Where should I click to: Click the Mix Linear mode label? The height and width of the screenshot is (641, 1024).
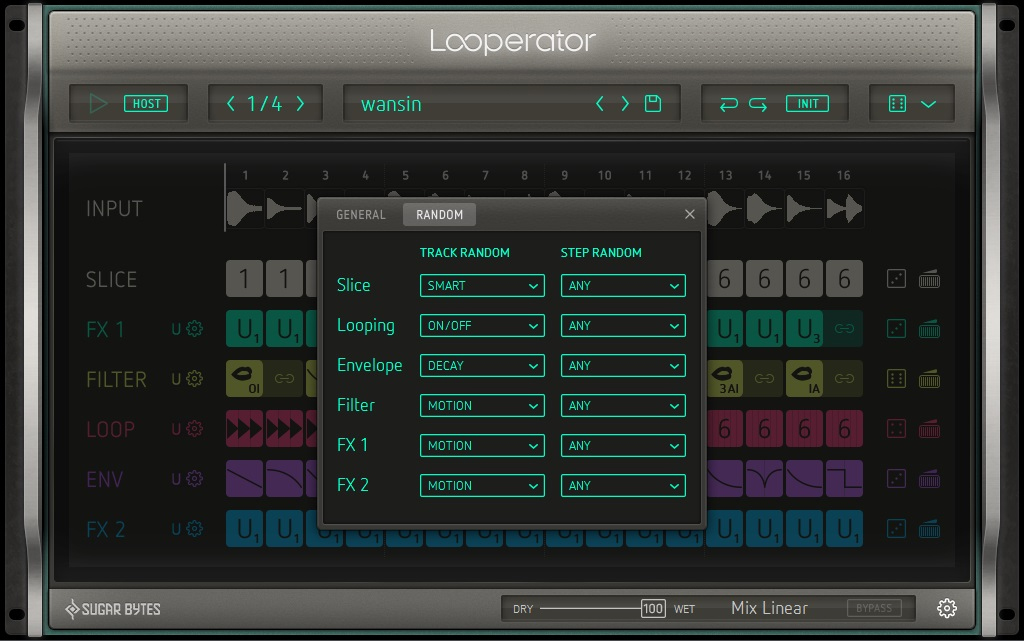[771, 607]
